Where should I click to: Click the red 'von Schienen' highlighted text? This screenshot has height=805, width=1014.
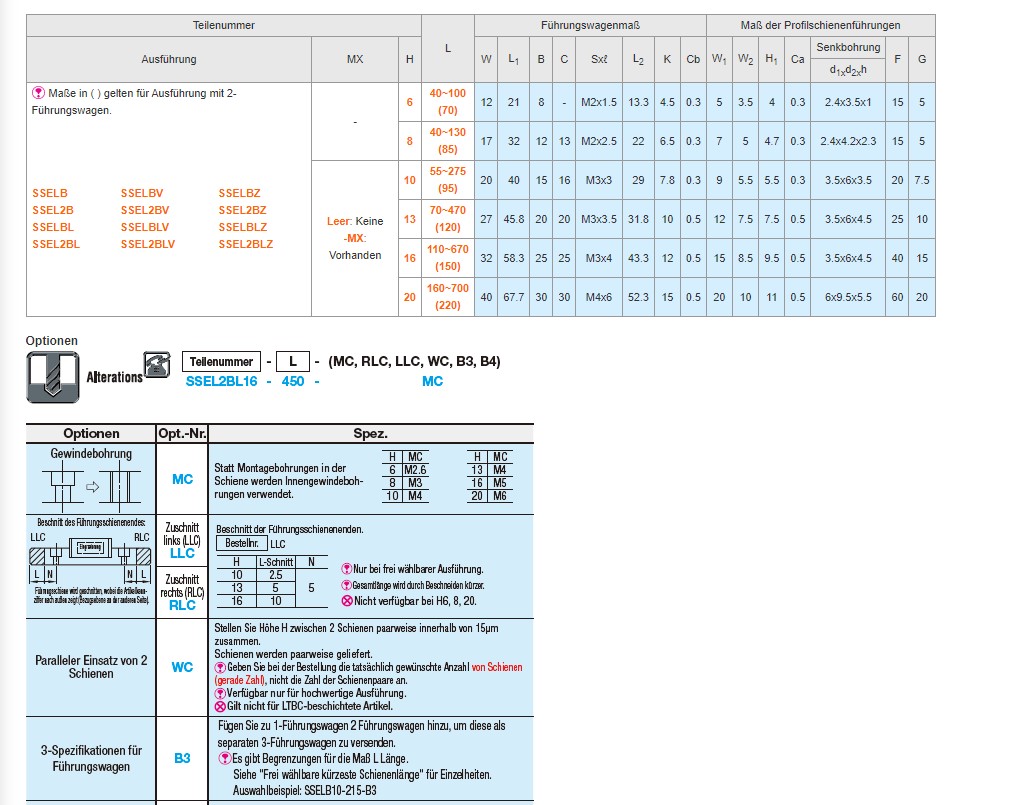click(497, 667)
